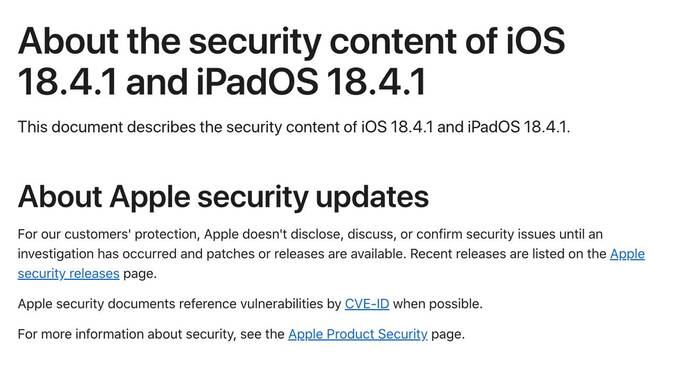Click 'iPadOS 18.4.1' in the main title
Screen dimensions: 680x378
(311, 82)
